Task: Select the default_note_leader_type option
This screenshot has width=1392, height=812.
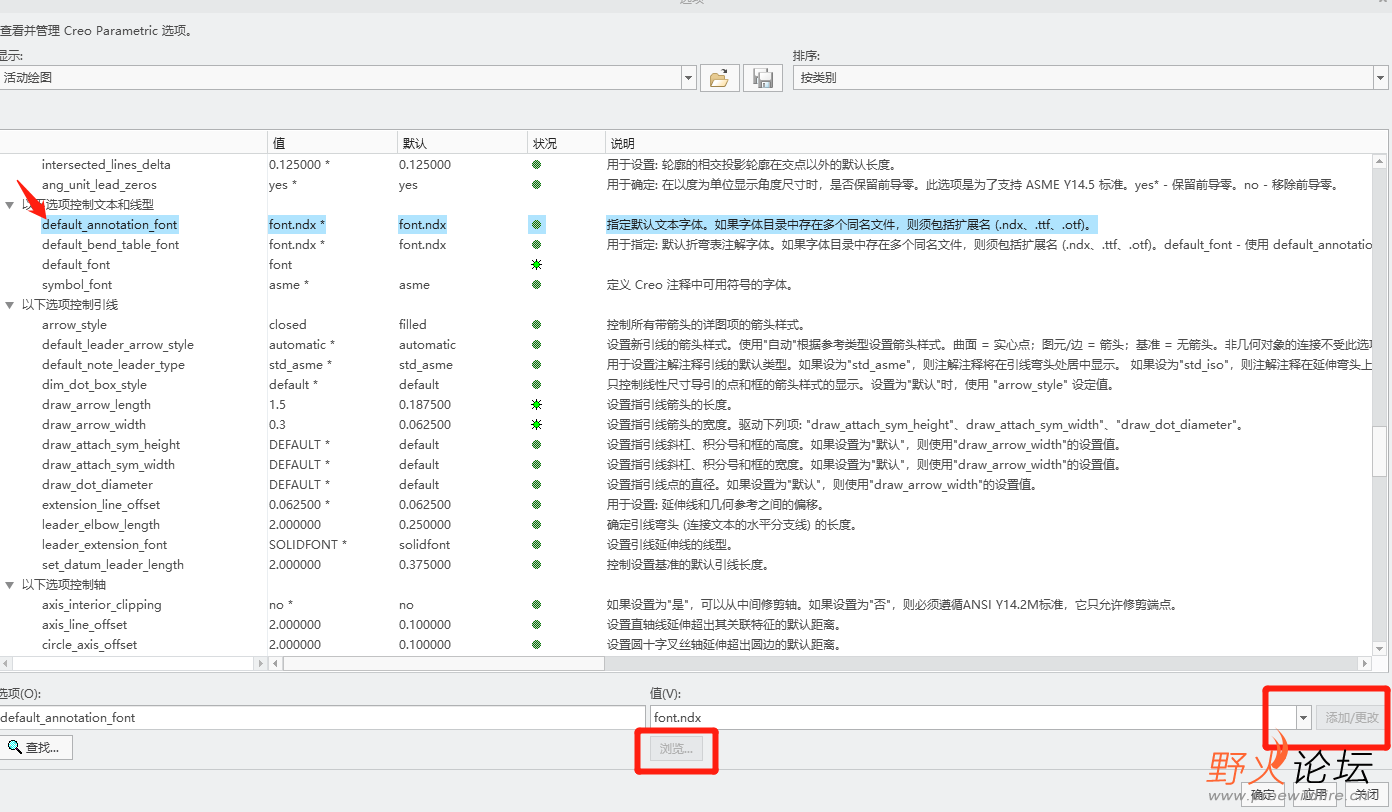Action: point(113,364)
